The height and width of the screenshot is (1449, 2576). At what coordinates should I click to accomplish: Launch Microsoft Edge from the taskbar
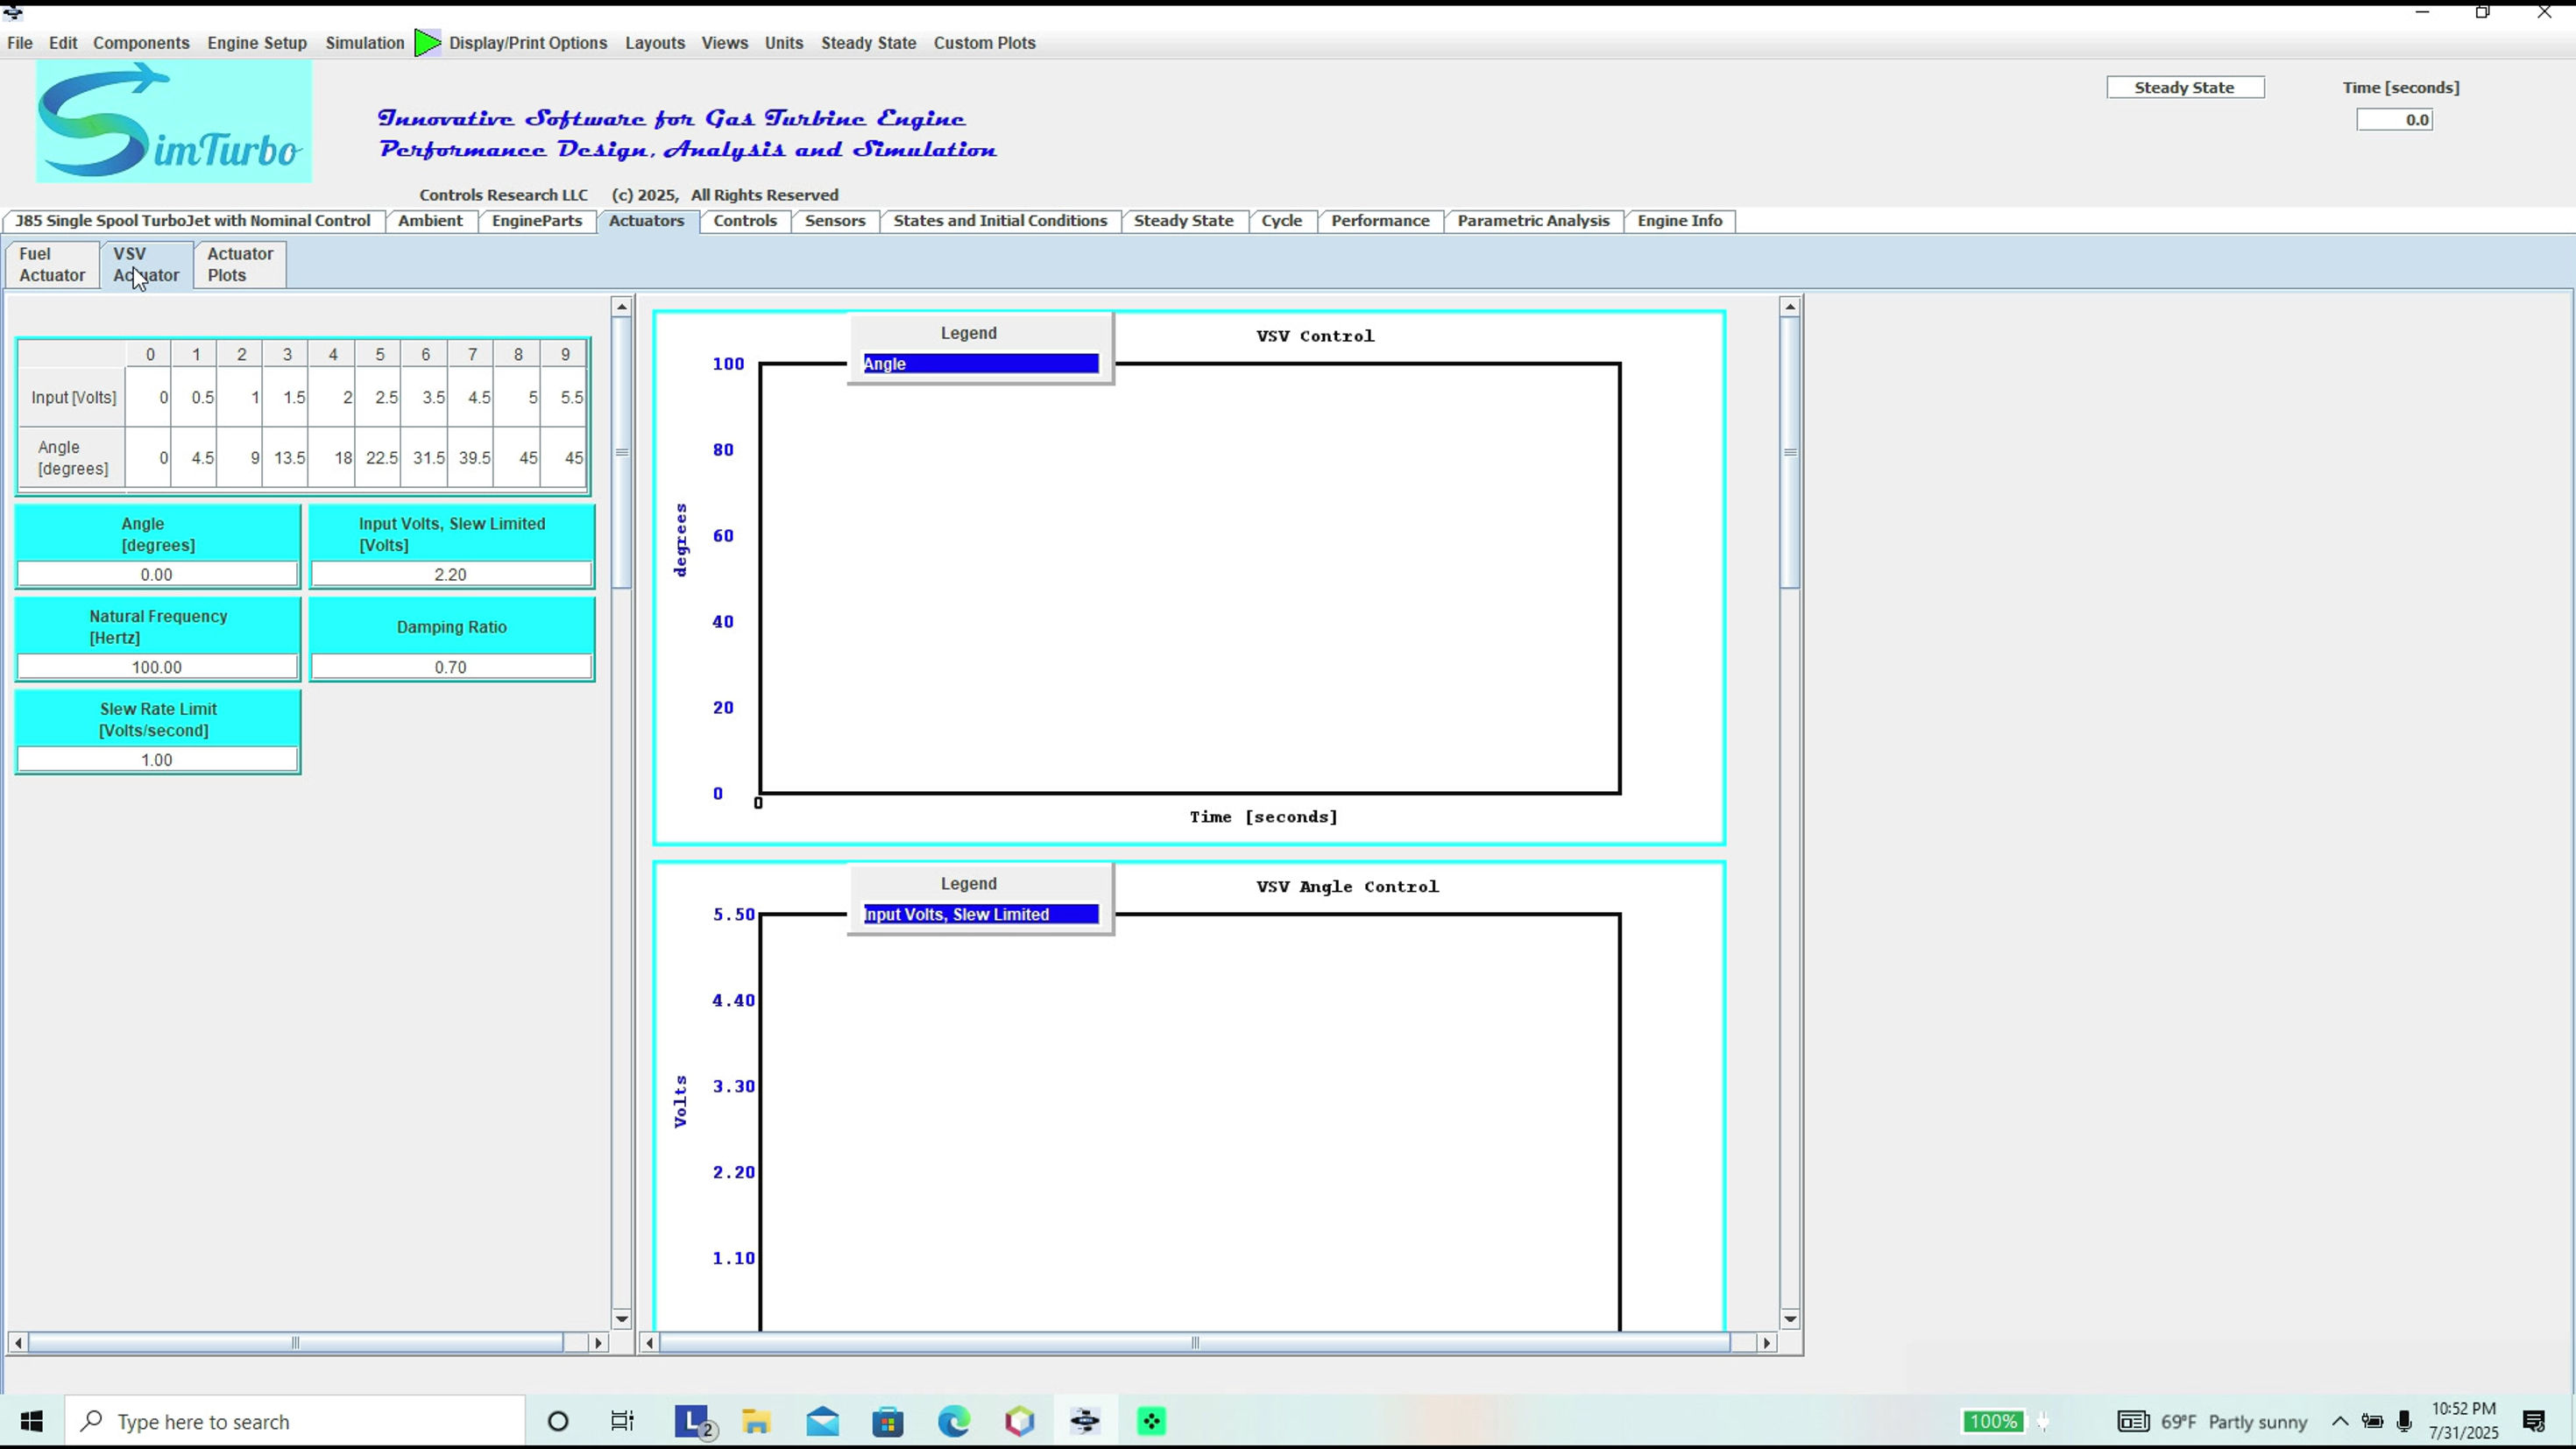[x=954, y=1421]
